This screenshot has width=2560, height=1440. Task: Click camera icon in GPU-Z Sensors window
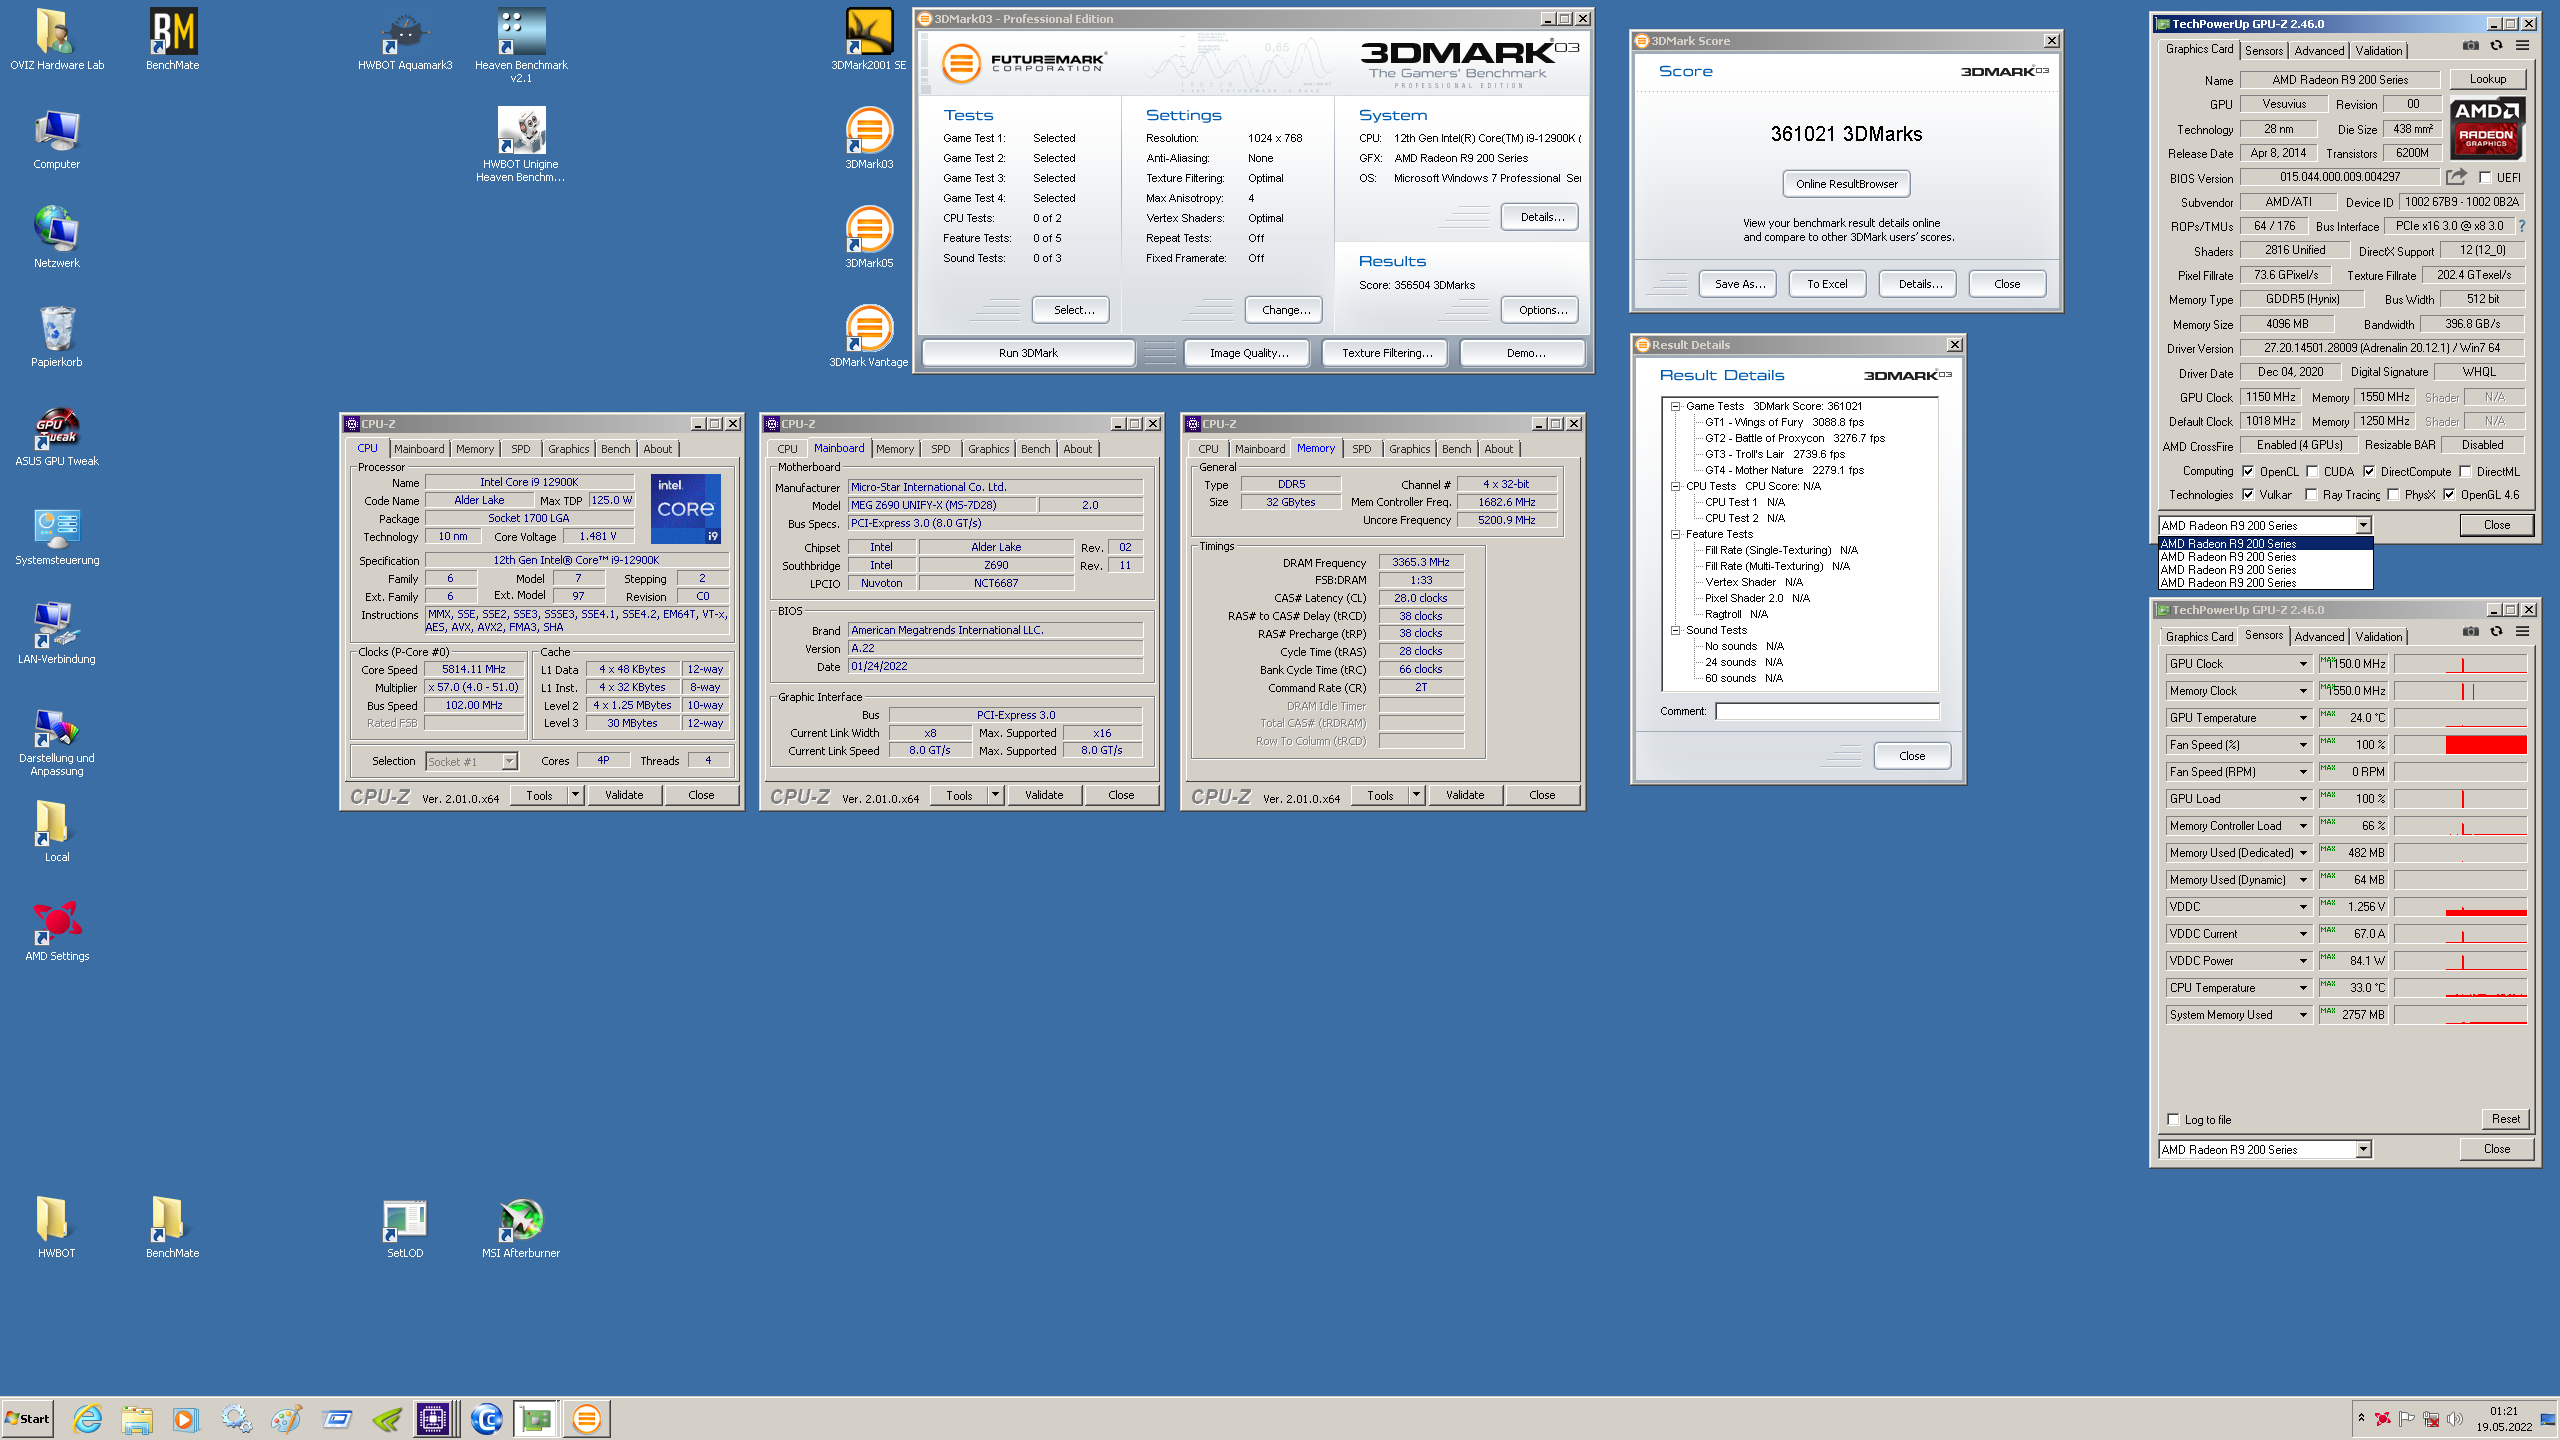click(2470, 632)
